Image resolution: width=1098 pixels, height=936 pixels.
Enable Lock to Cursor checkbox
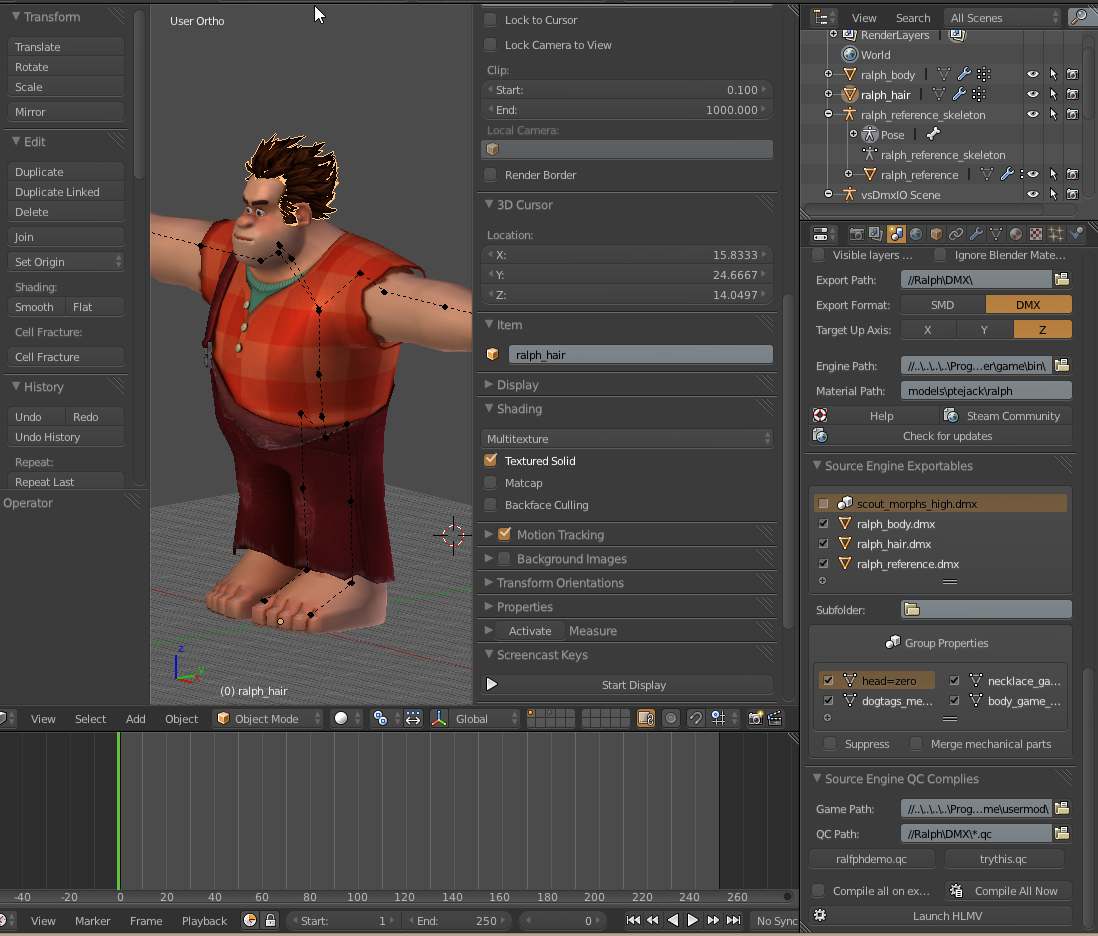[490, 20]
